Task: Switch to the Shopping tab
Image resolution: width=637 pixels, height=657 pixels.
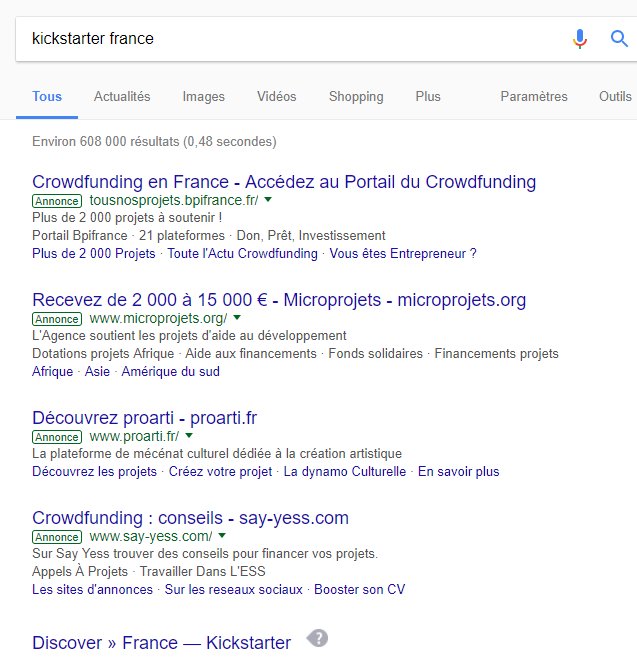Action: click(356, 96)
